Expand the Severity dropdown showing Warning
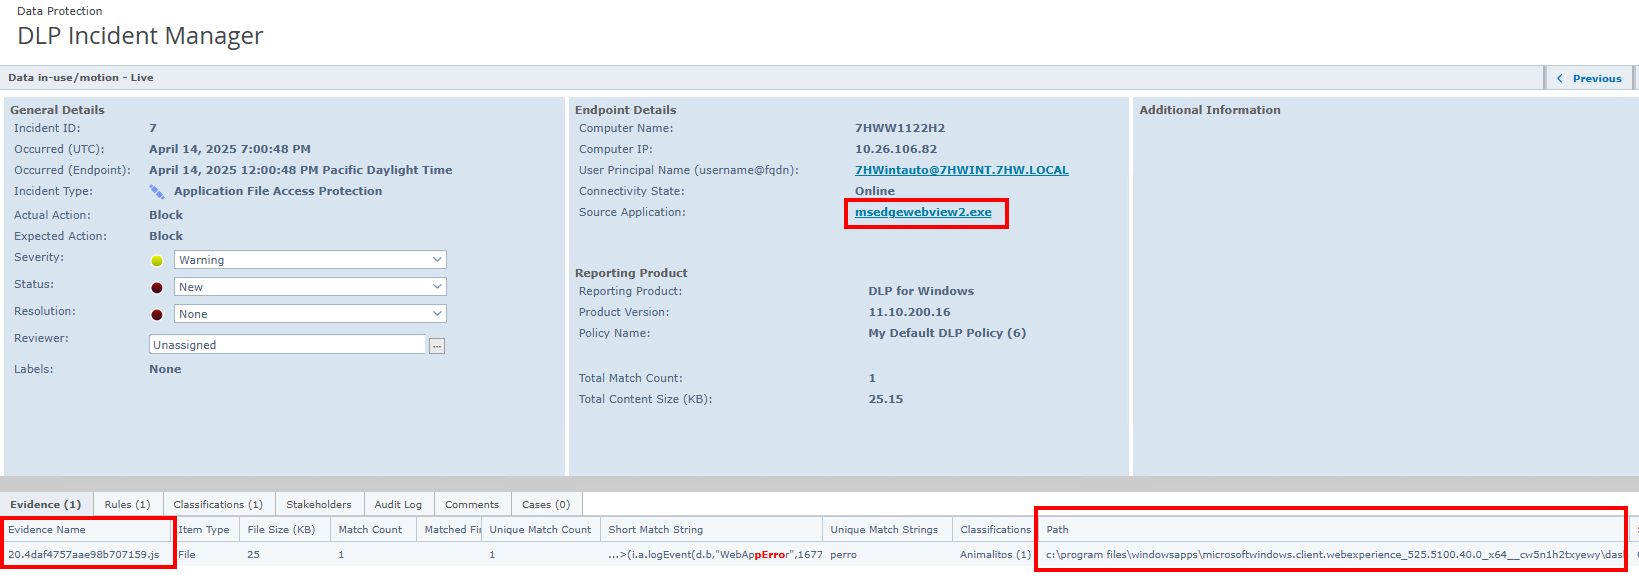The width and height of the screenshot is (1639, 580). (310, 260)
